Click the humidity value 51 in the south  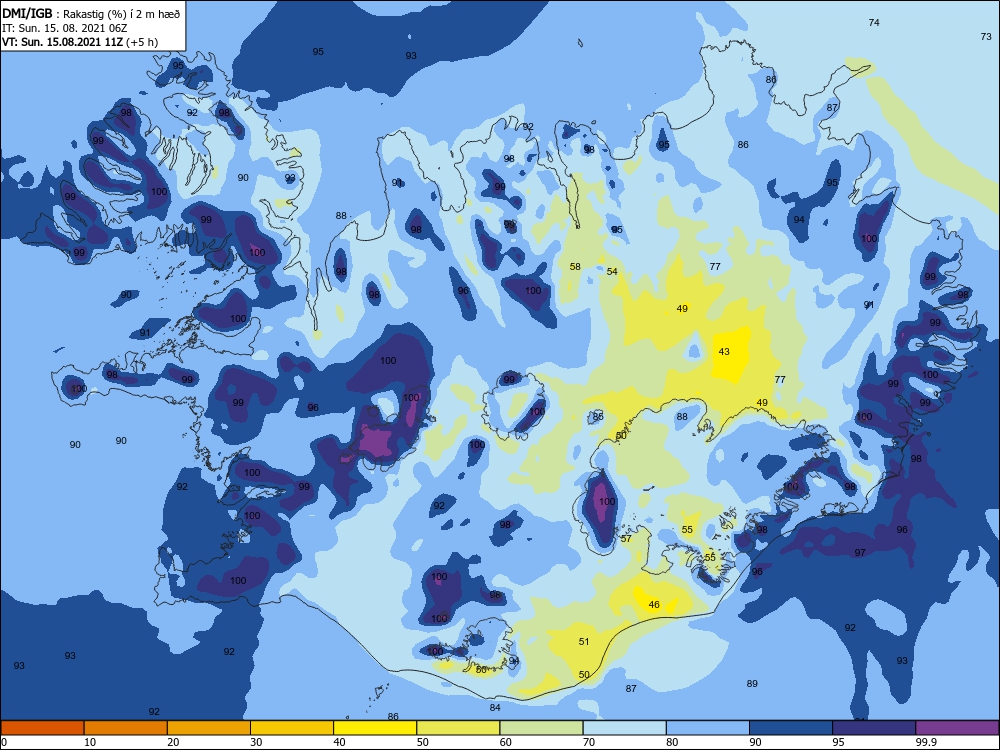click(584, 642)
